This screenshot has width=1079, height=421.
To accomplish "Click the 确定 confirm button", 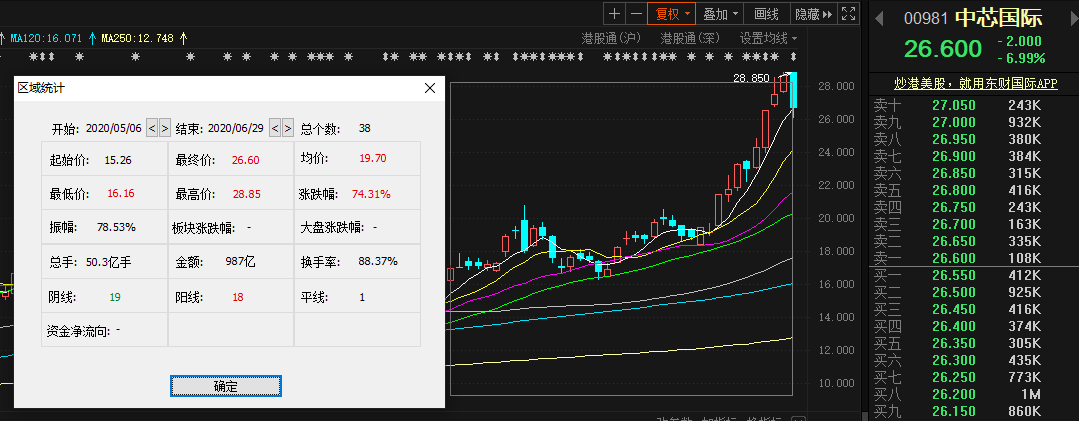I will [x=226, y=386].
